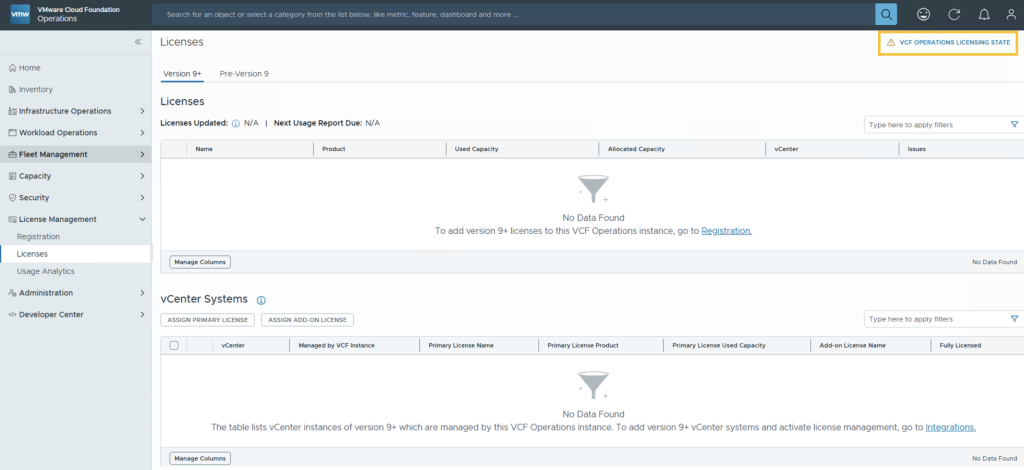The image size is (1024, 470).
Task: Open the feedback smiley icon
Action: 923,14
